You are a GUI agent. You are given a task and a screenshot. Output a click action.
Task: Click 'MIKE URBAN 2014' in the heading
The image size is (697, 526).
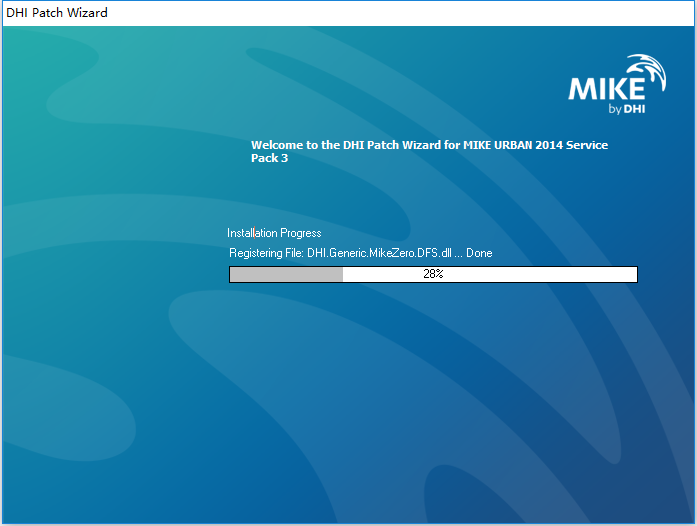pyautogui.click(x=513, y=145)
